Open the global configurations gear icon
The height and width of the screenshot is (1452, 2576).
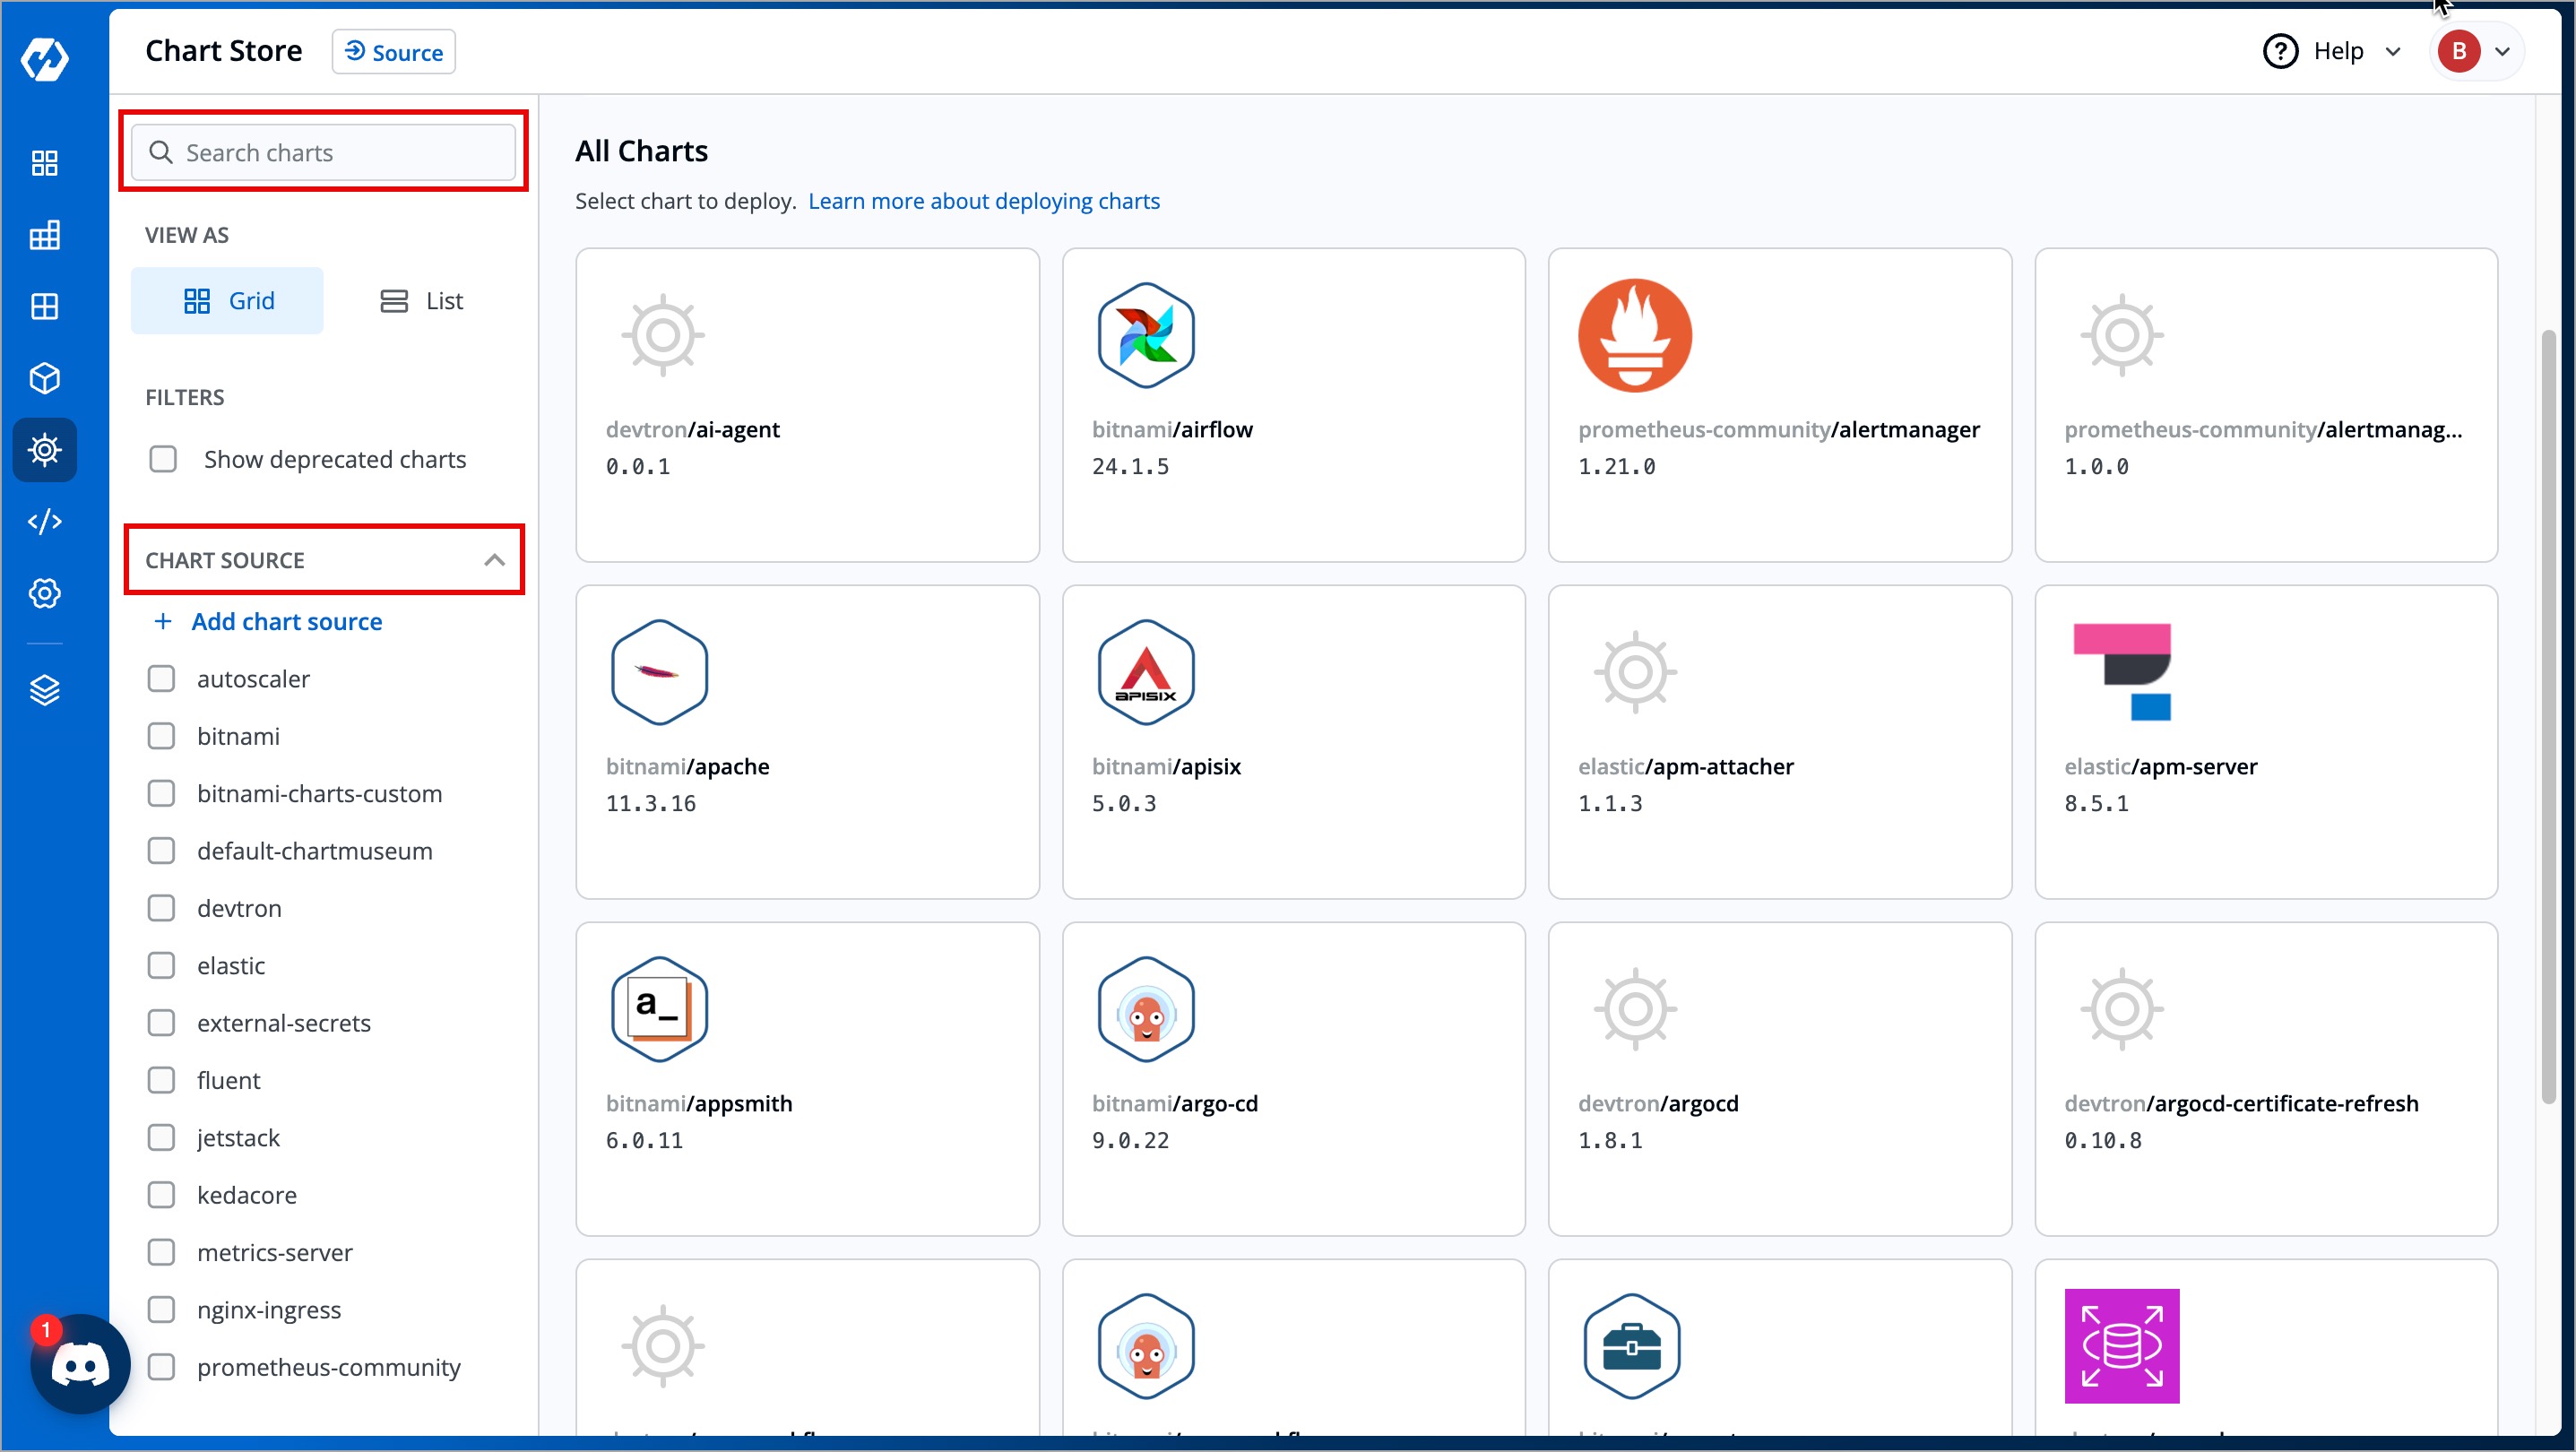45,594
